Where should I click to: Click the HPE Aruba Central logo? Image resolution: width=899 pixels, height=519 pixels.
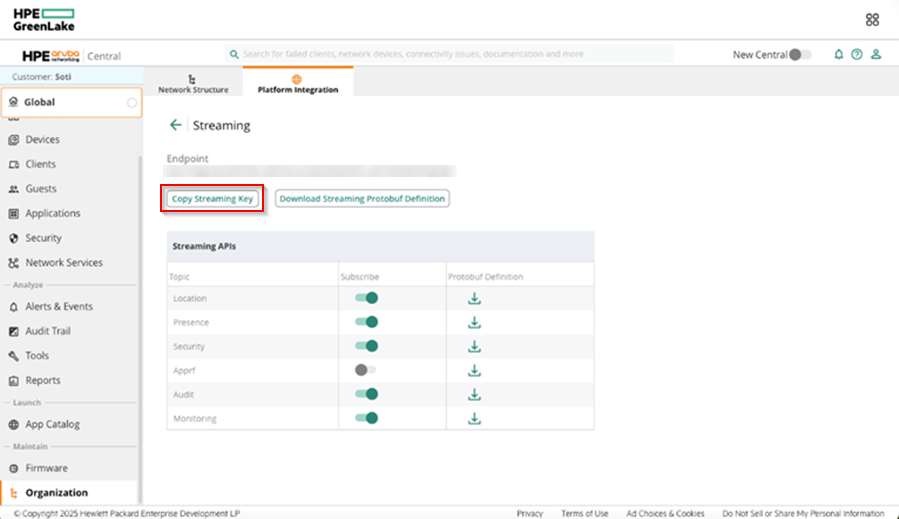click(71, 56)
